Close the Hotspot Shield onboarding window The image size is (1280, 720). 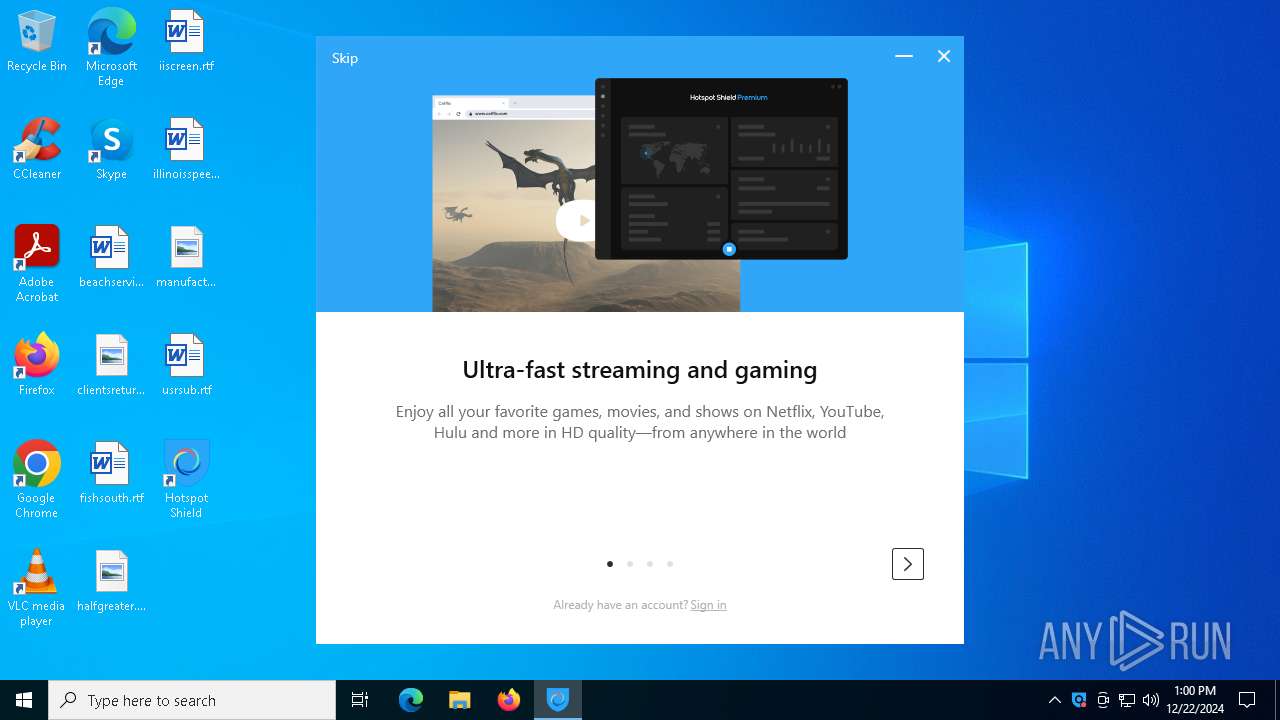click(x=944, y=57)
